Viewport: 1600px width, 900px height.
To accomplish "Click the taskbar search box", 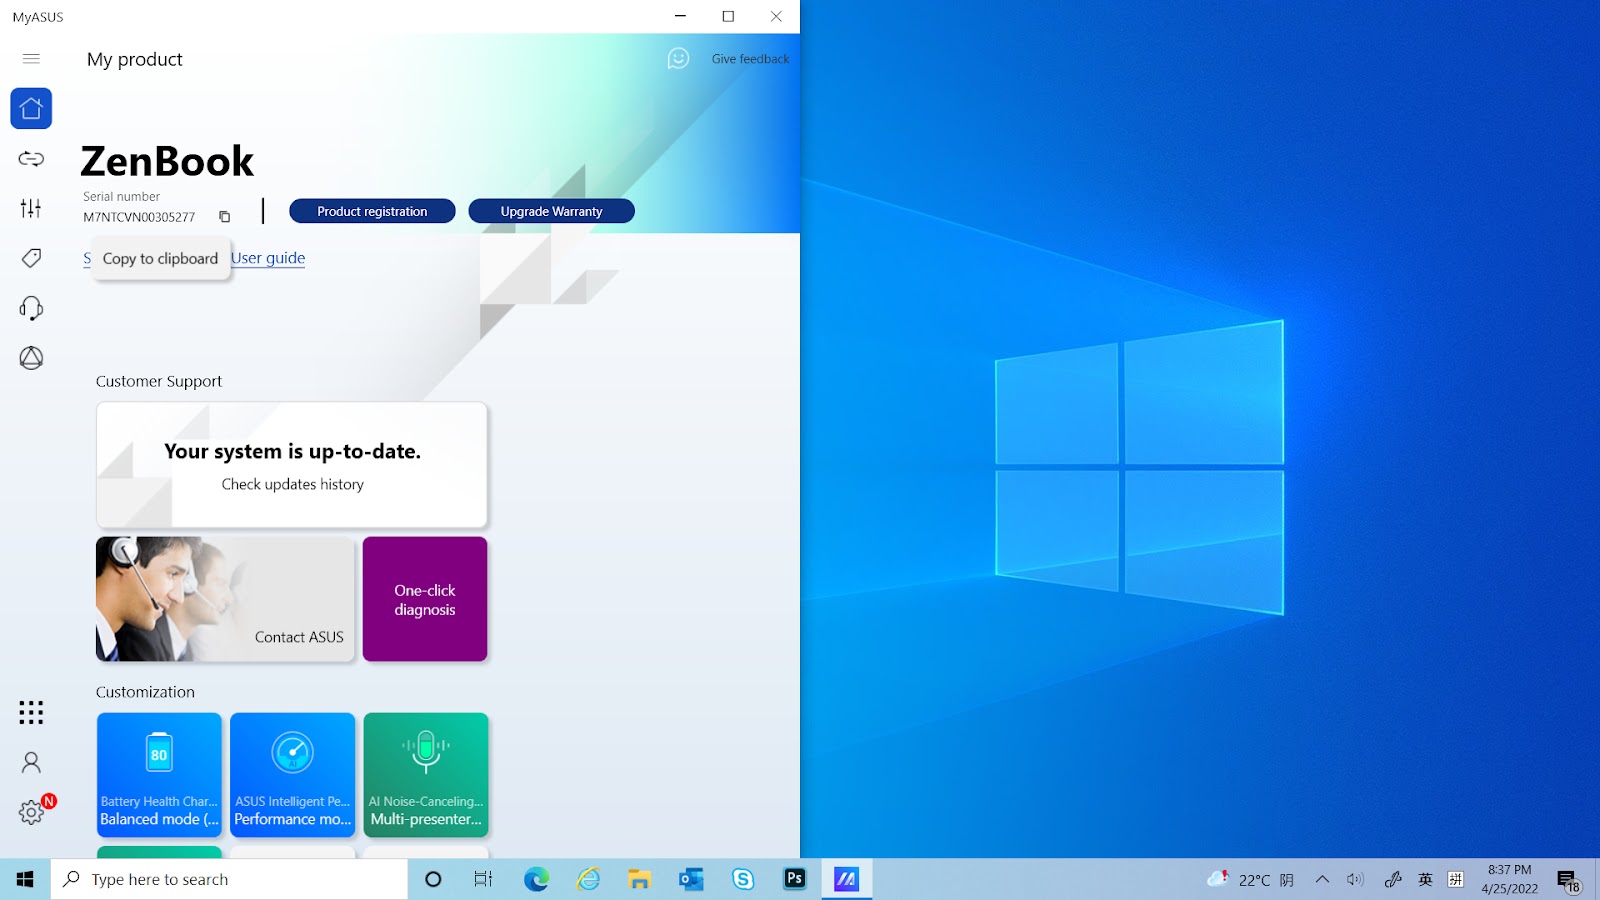I will [229, 879].
